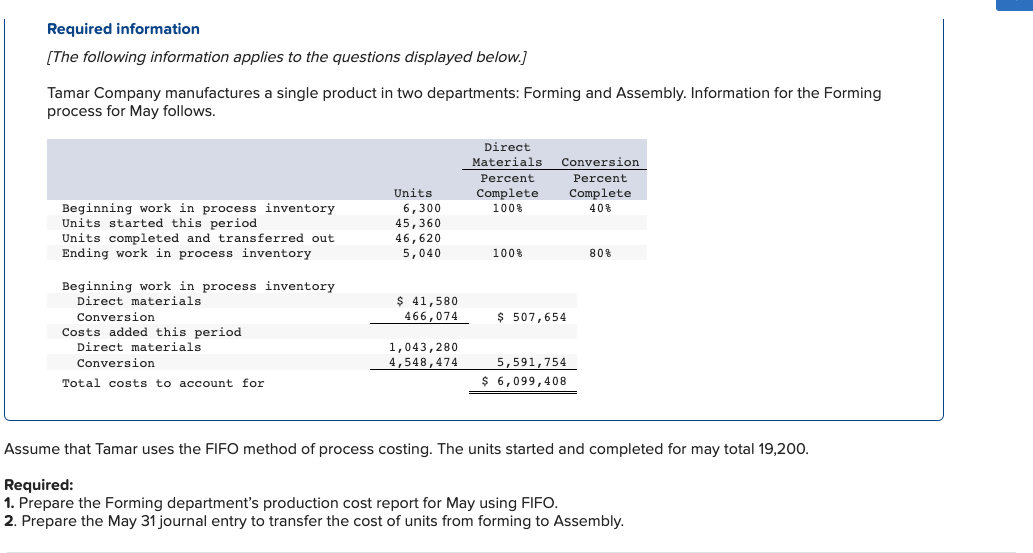Screen dimensions: 1033x553
Task: Click the italic note about questions displayed below
Action: [x=287, y=57]
